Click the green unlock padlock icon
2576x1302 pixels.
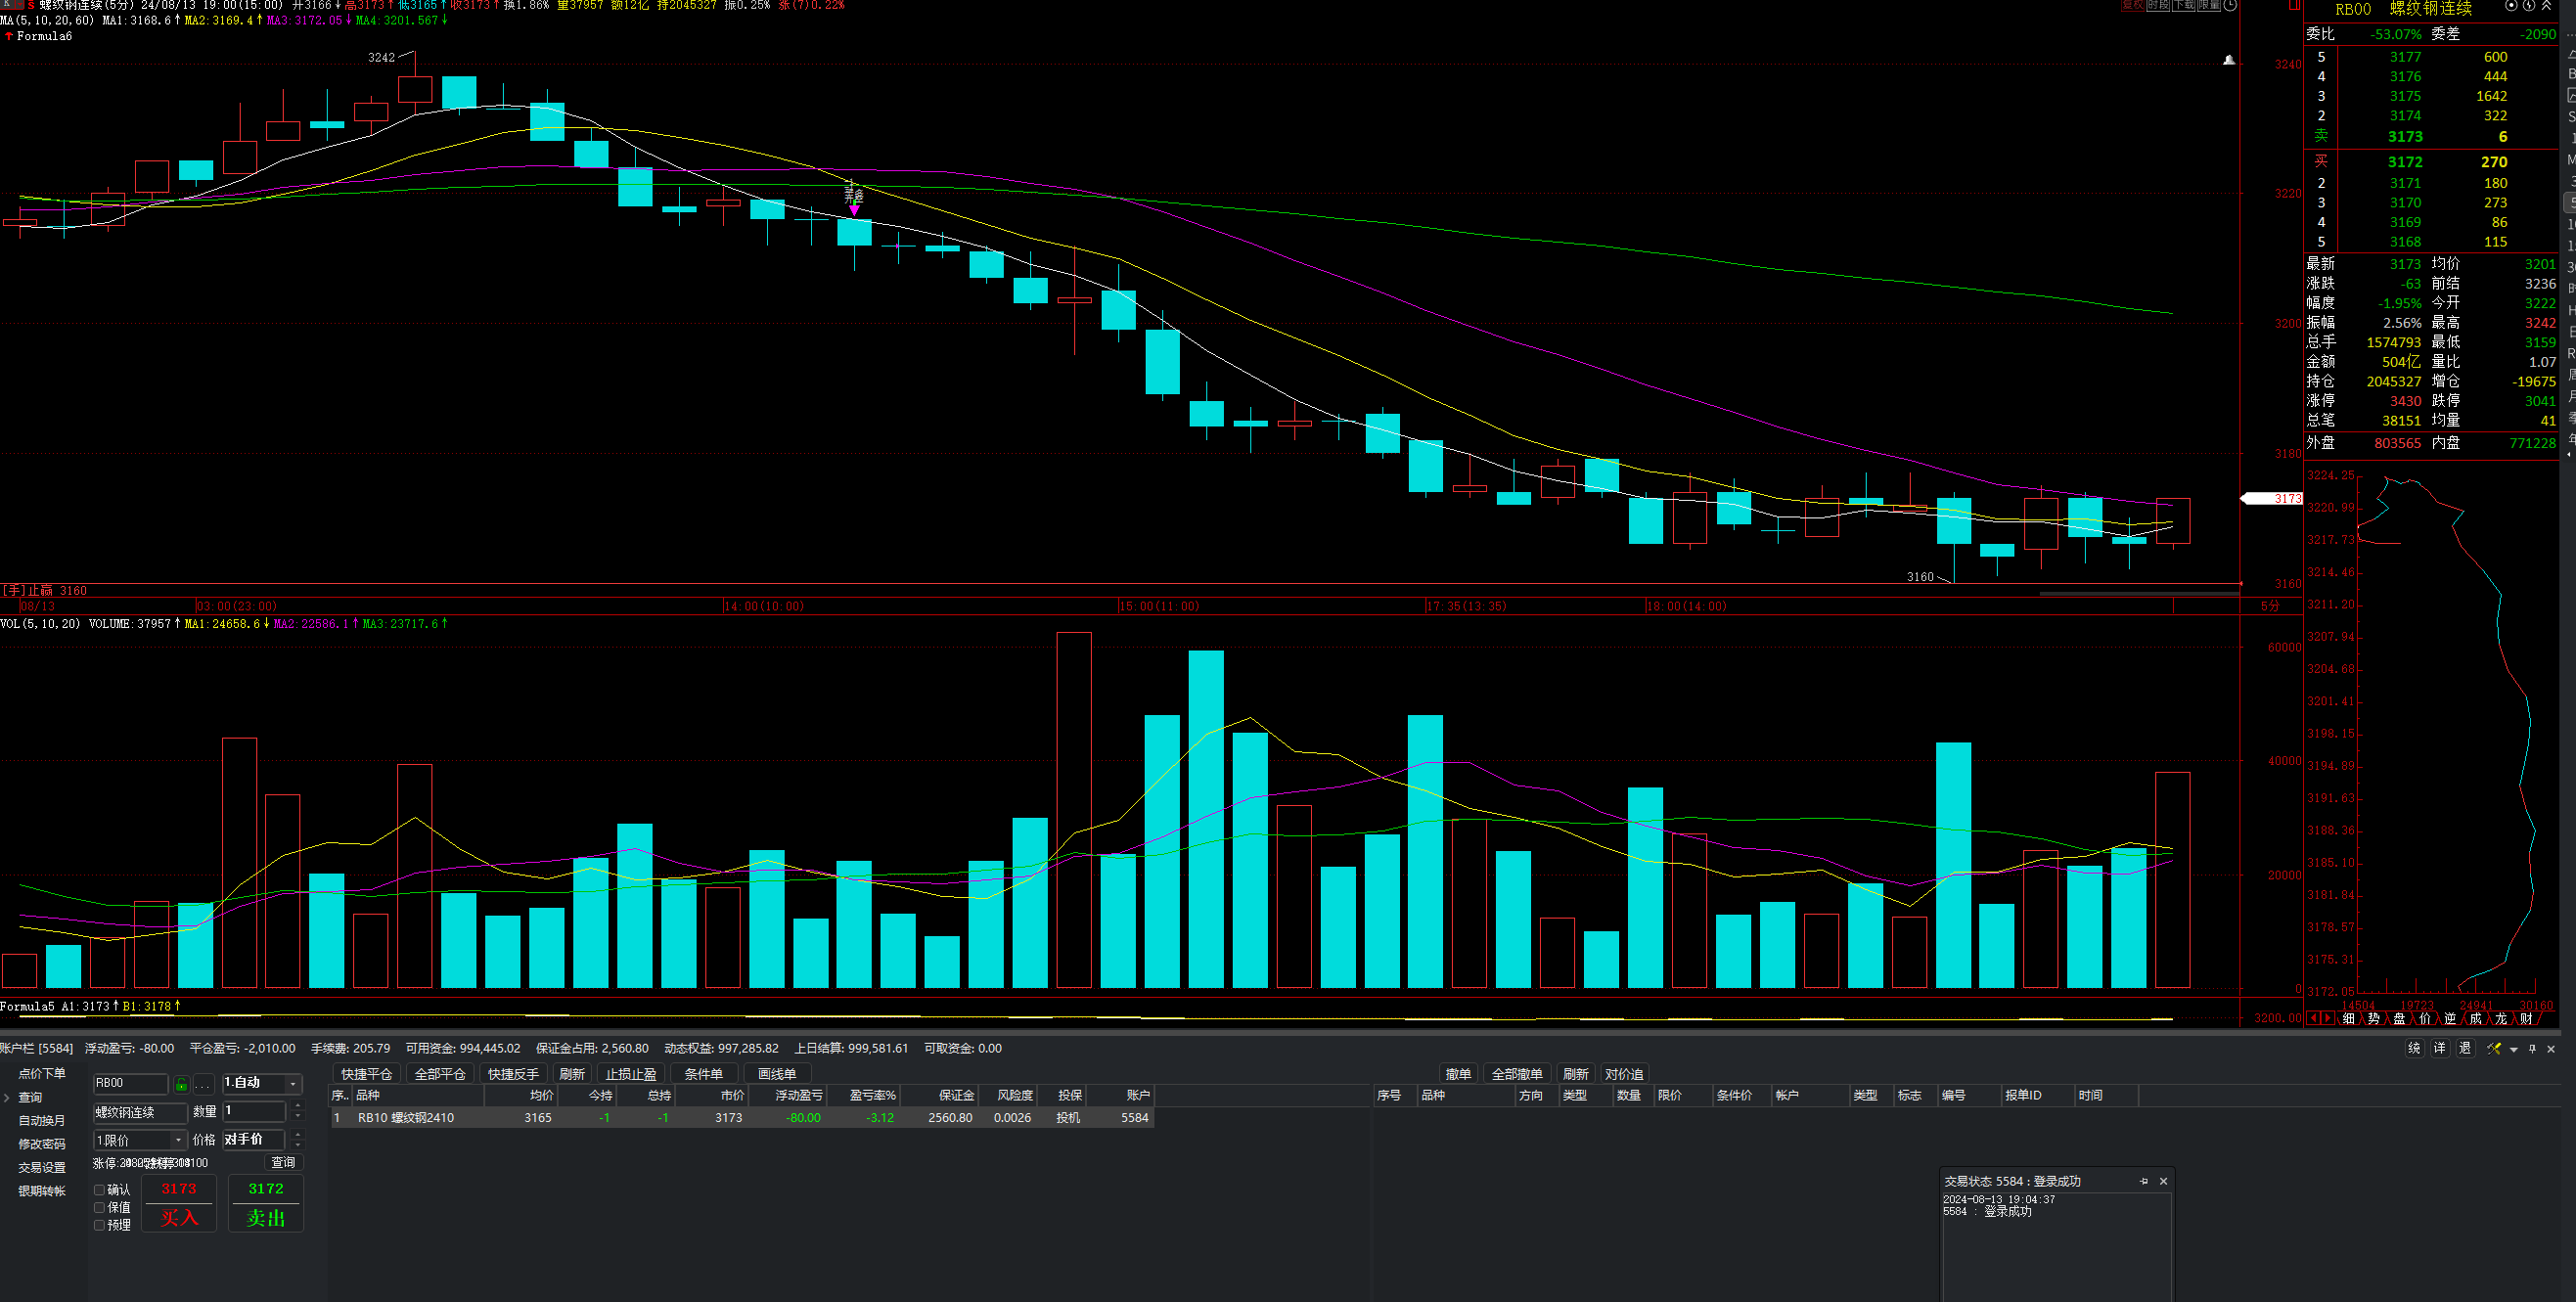(x=181, y=1084)
